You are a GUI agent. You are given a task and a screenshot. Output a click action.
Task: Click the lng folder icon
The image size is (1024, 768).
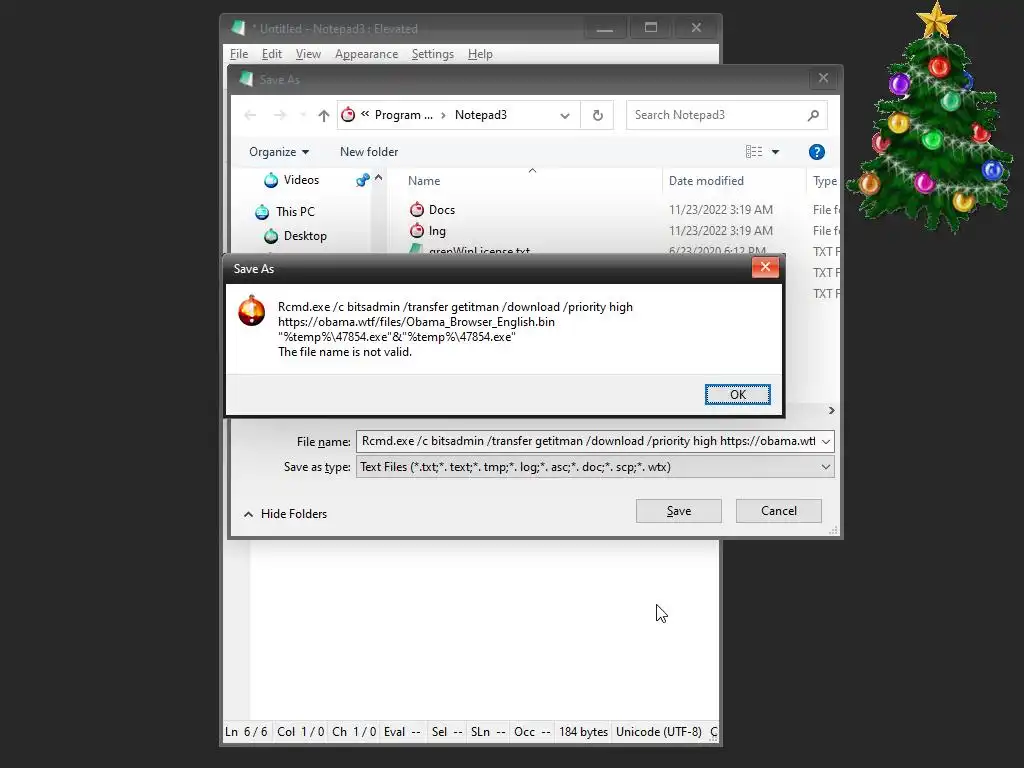[x=417, y=231]
